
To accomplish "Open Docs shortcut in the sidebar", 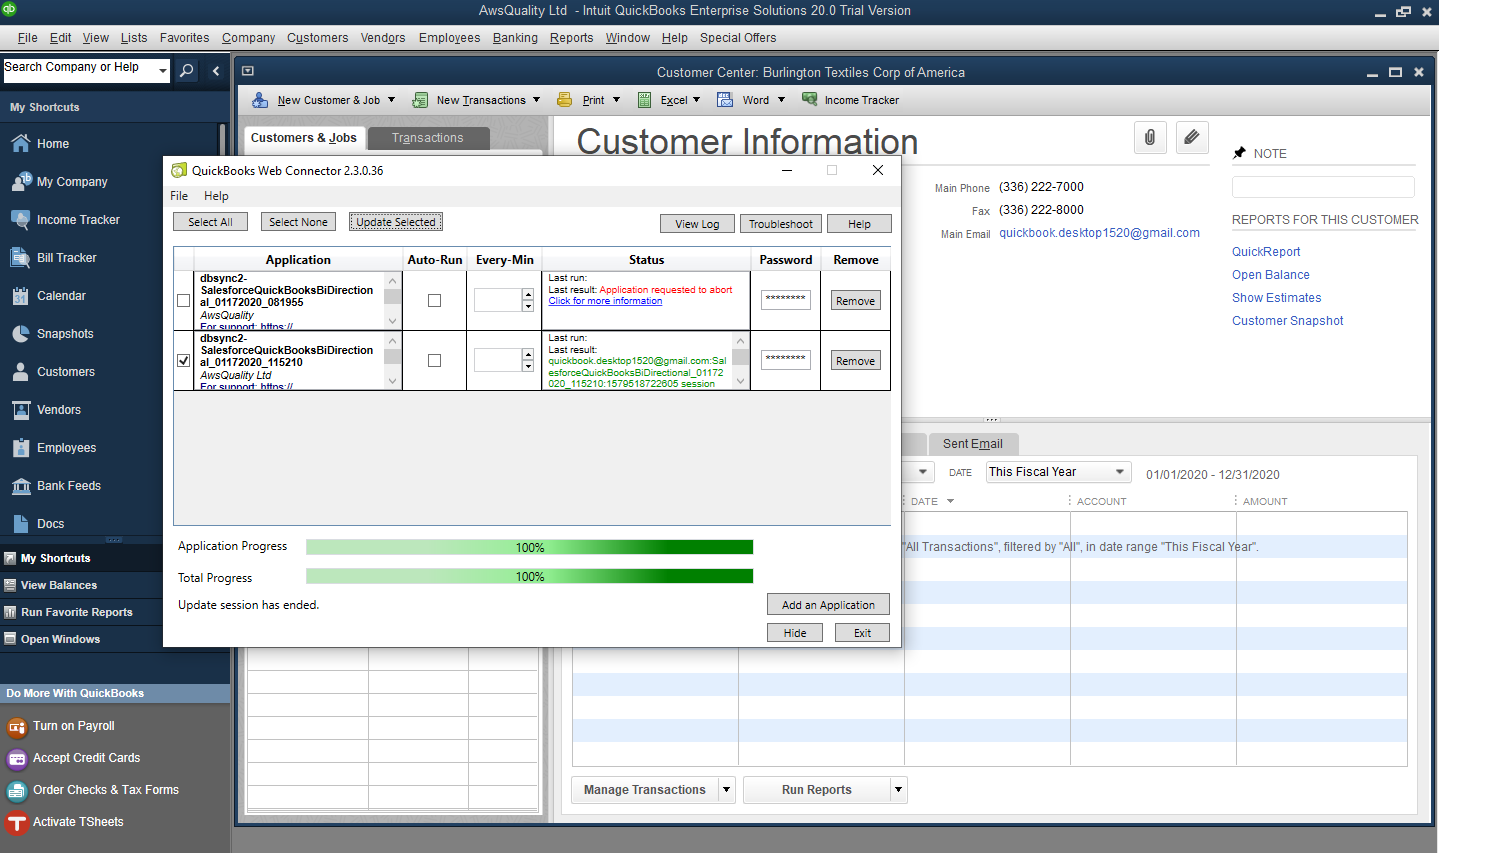I will tap(51, 524).
